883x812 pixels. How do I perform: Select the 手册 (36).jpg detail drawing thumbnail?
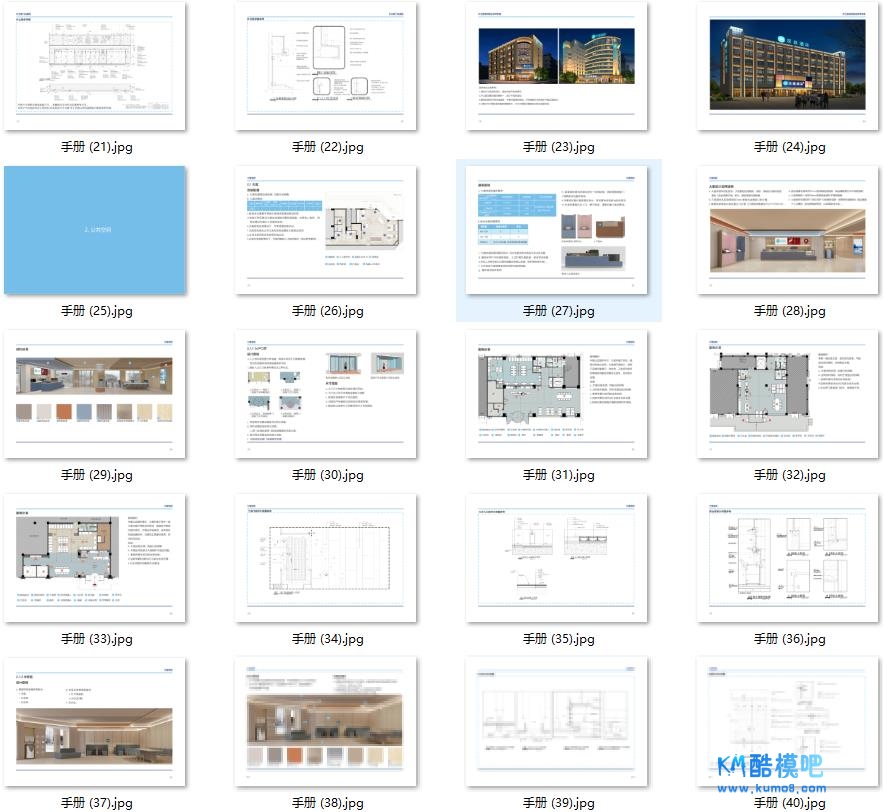[789, 558]
